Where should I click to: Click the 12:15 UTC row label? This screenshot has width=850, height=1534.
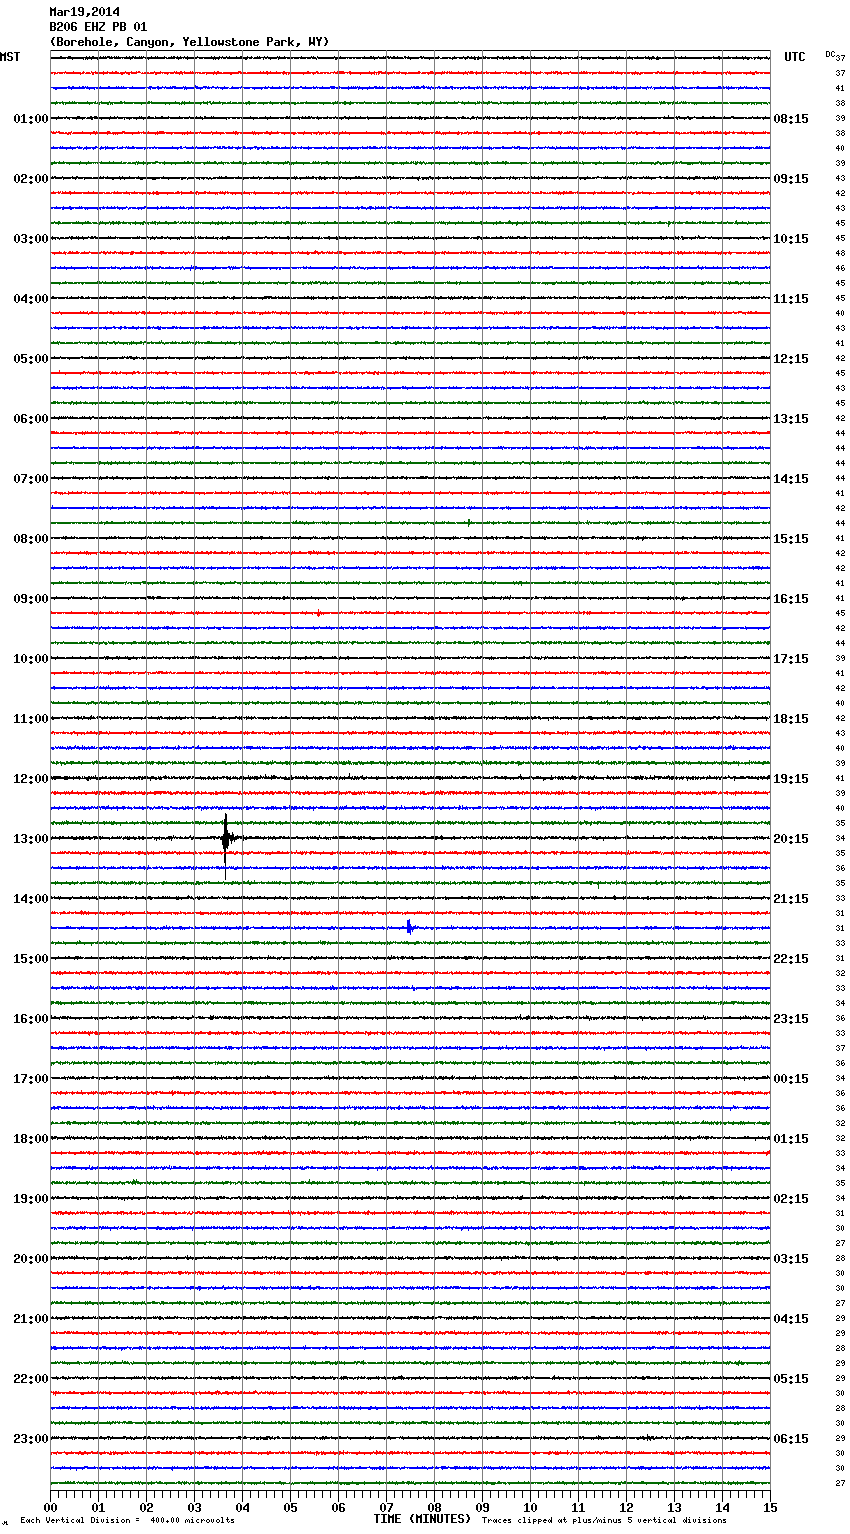pos(791,359)
